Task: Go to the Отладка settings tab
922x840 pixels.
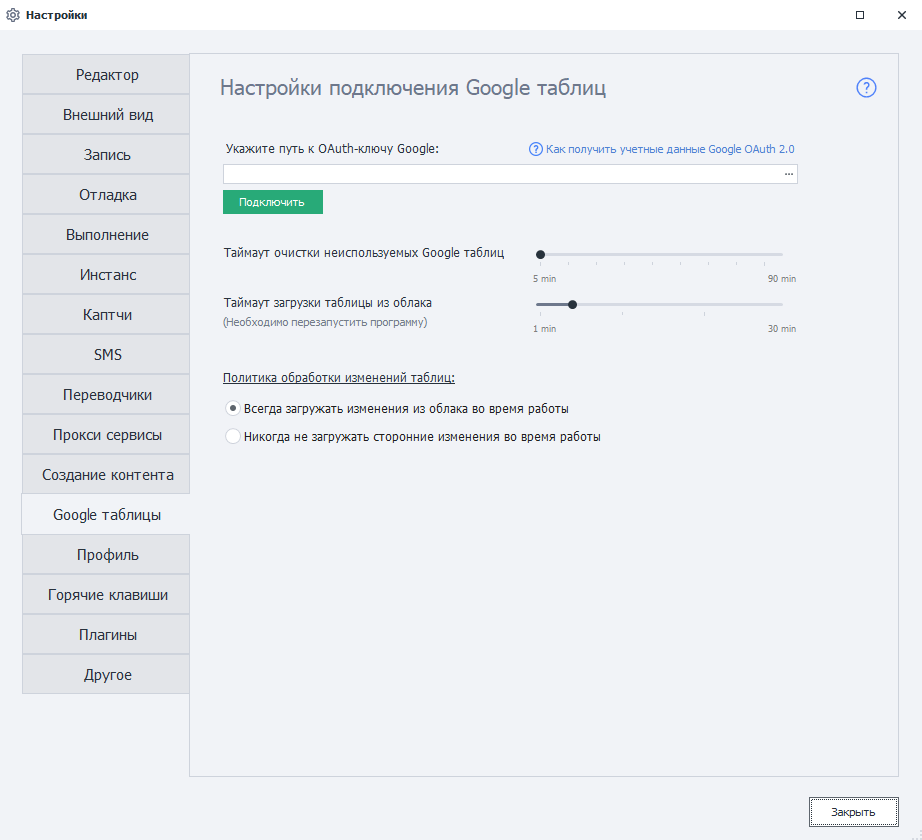Action: tap(107, 195)
